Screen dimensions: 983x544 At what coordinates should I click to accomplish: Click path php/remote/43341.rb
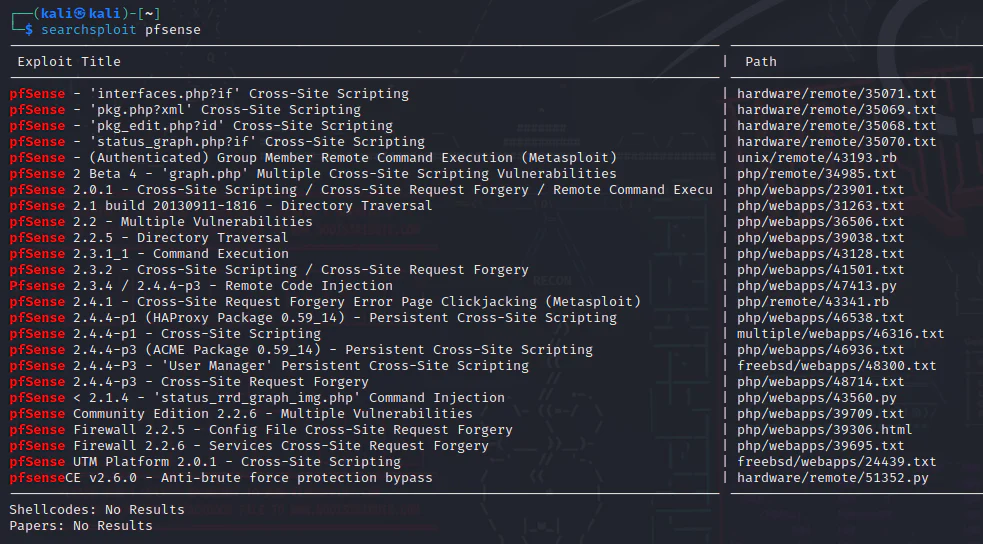pyautogui.click(x=812, y=301)
